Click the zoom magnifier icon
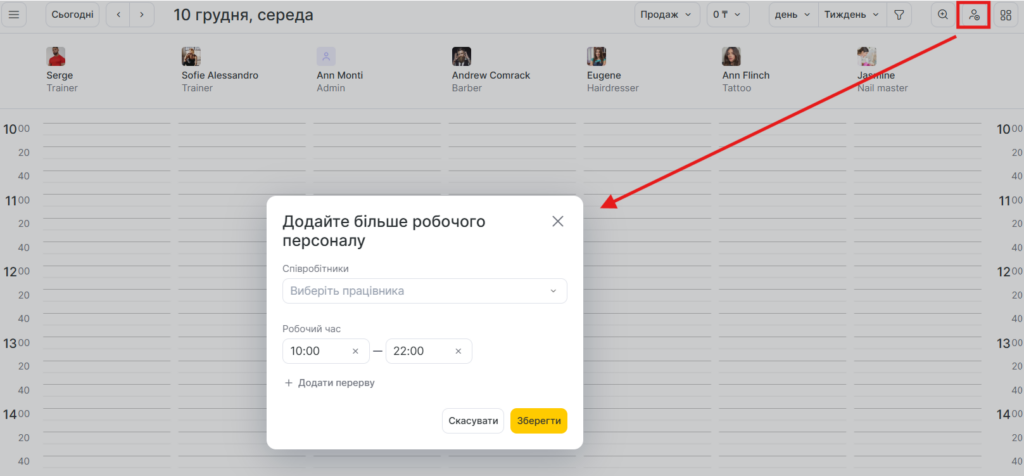1024x476 pixels. pyautogui.click(x=942, y=15)
